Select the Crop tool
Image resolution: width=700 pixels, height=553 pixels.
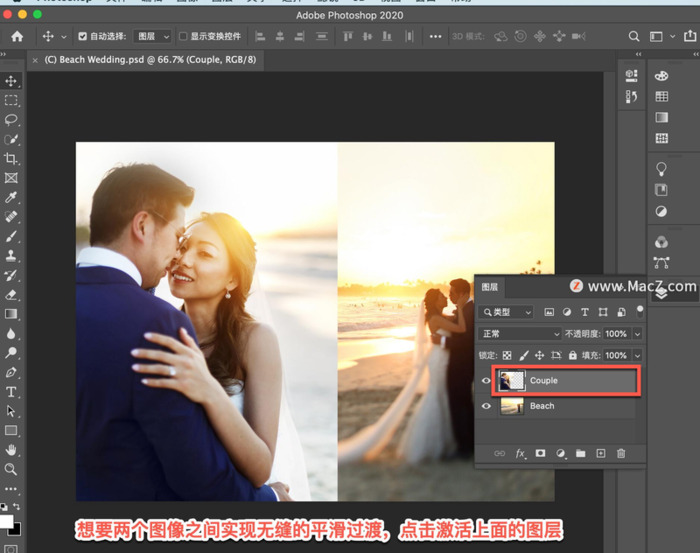point(11,158)
